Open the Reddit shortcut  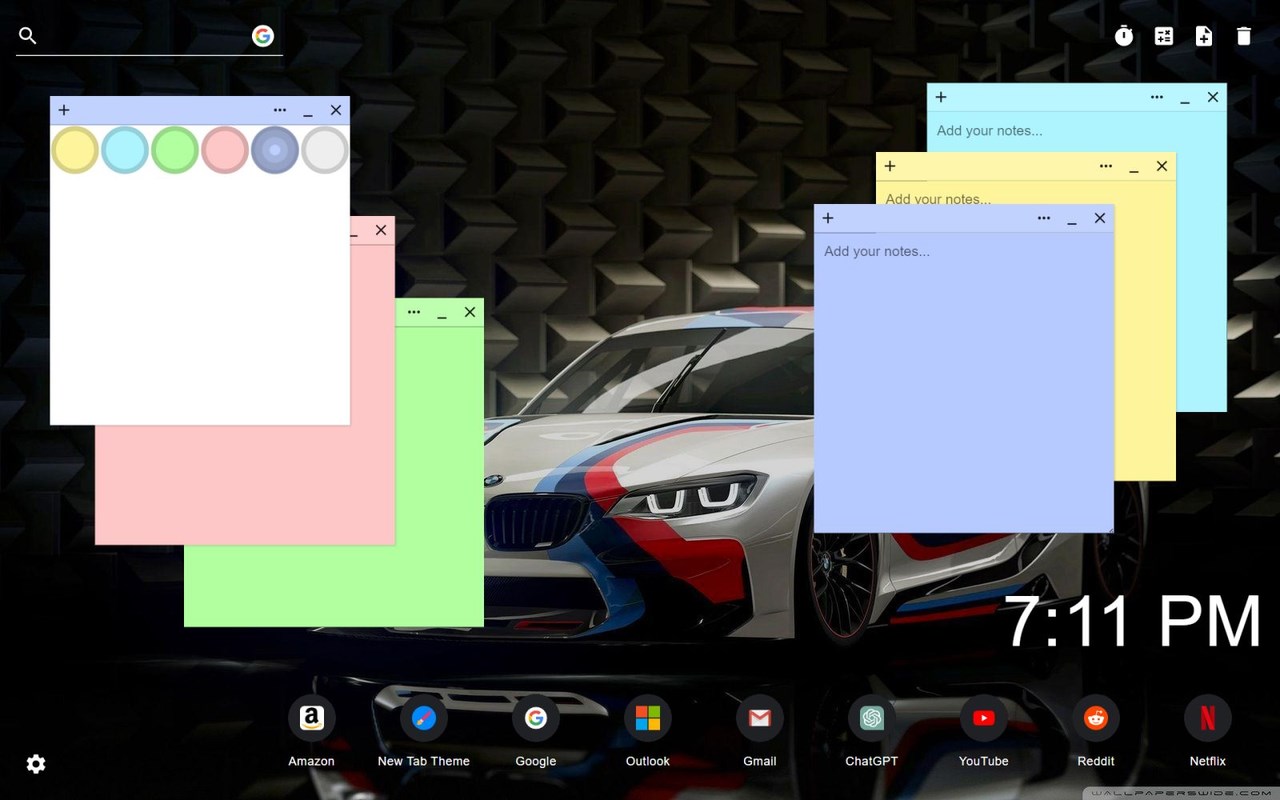tap(1096, 718)
